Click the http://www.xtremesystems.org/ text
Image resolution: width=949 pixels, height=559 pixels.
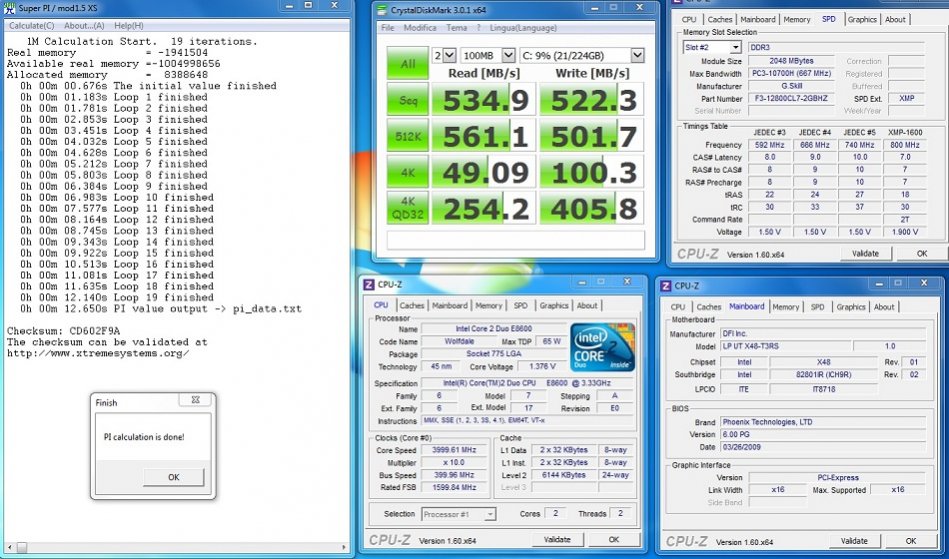[98, 353]
